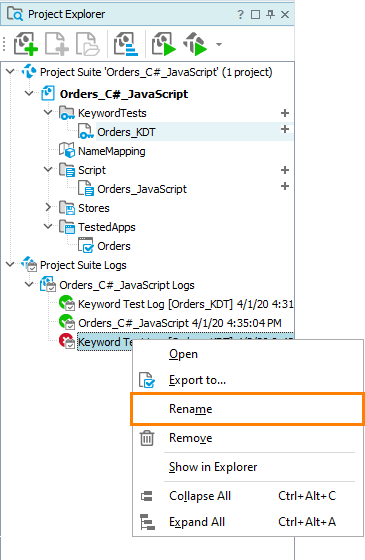
Task: Select the Orders tested application item
Action: 114,246
